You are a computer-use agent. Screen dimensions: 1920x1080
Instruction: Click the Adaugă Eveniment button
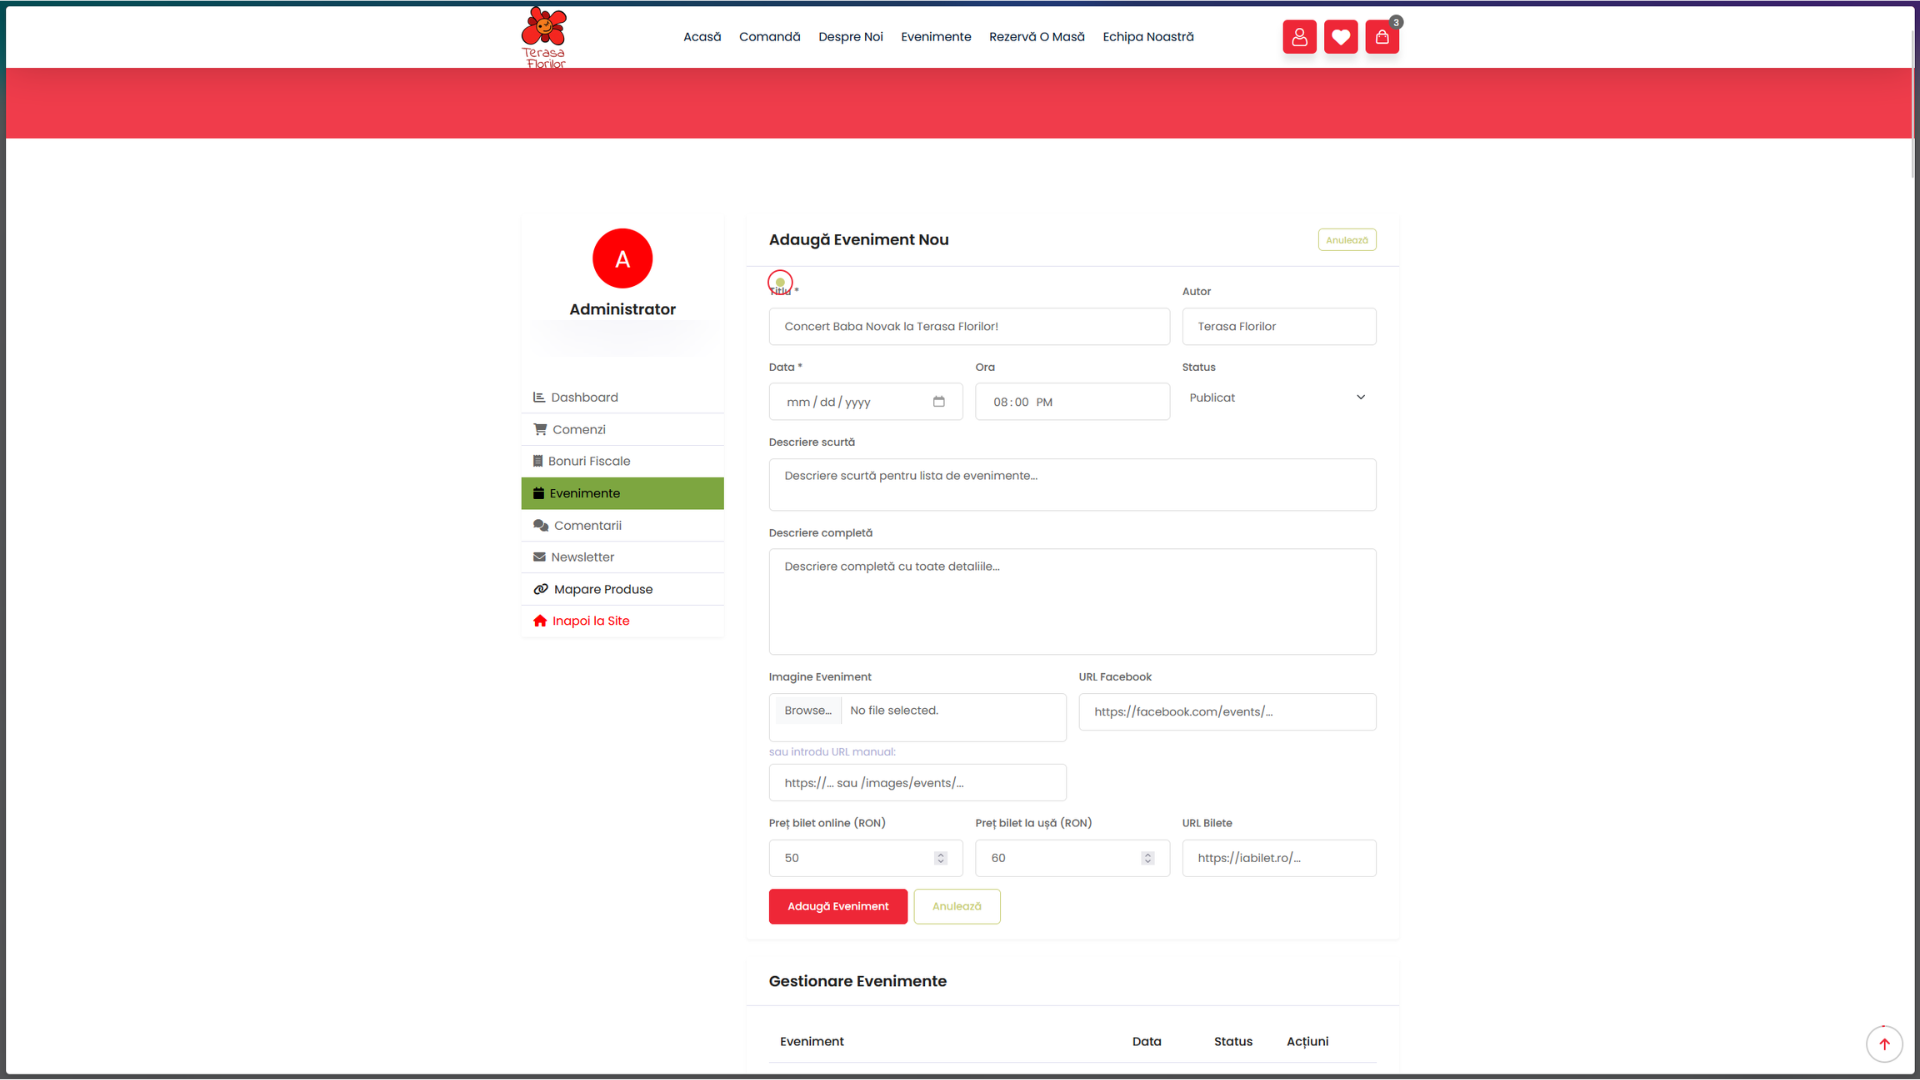(838, 907)
